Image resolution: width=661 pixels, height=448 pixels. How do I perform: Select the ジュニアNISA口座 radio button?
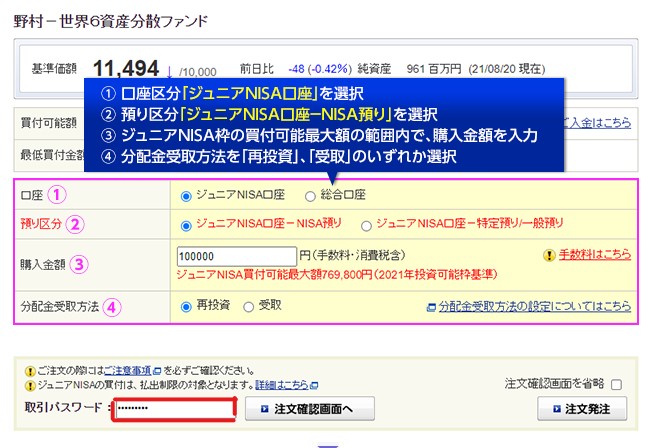(186, 196)
